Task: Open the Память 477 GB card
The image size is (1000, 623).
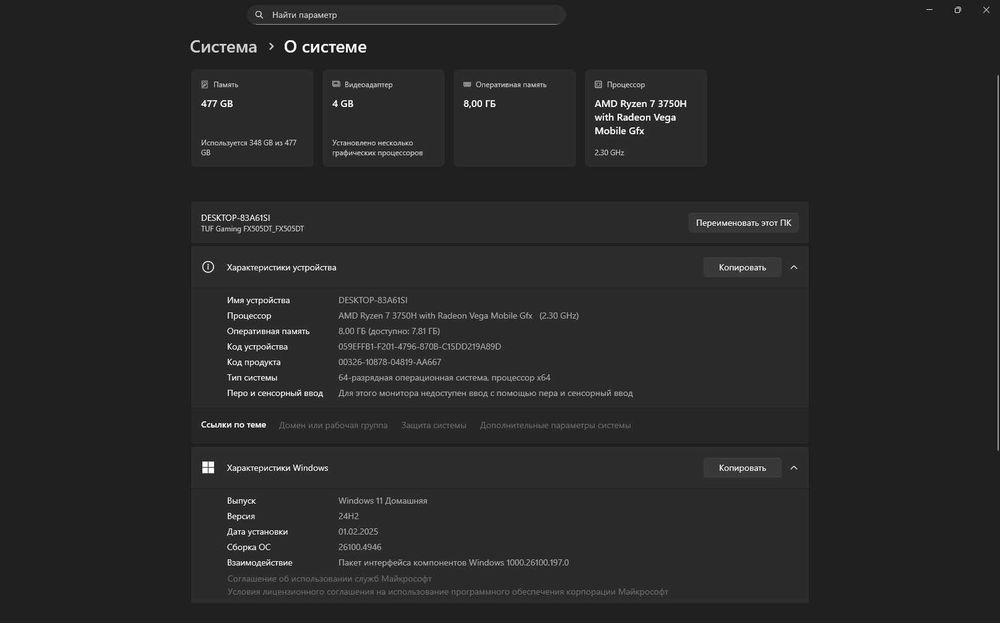Action: pos(252,118)
